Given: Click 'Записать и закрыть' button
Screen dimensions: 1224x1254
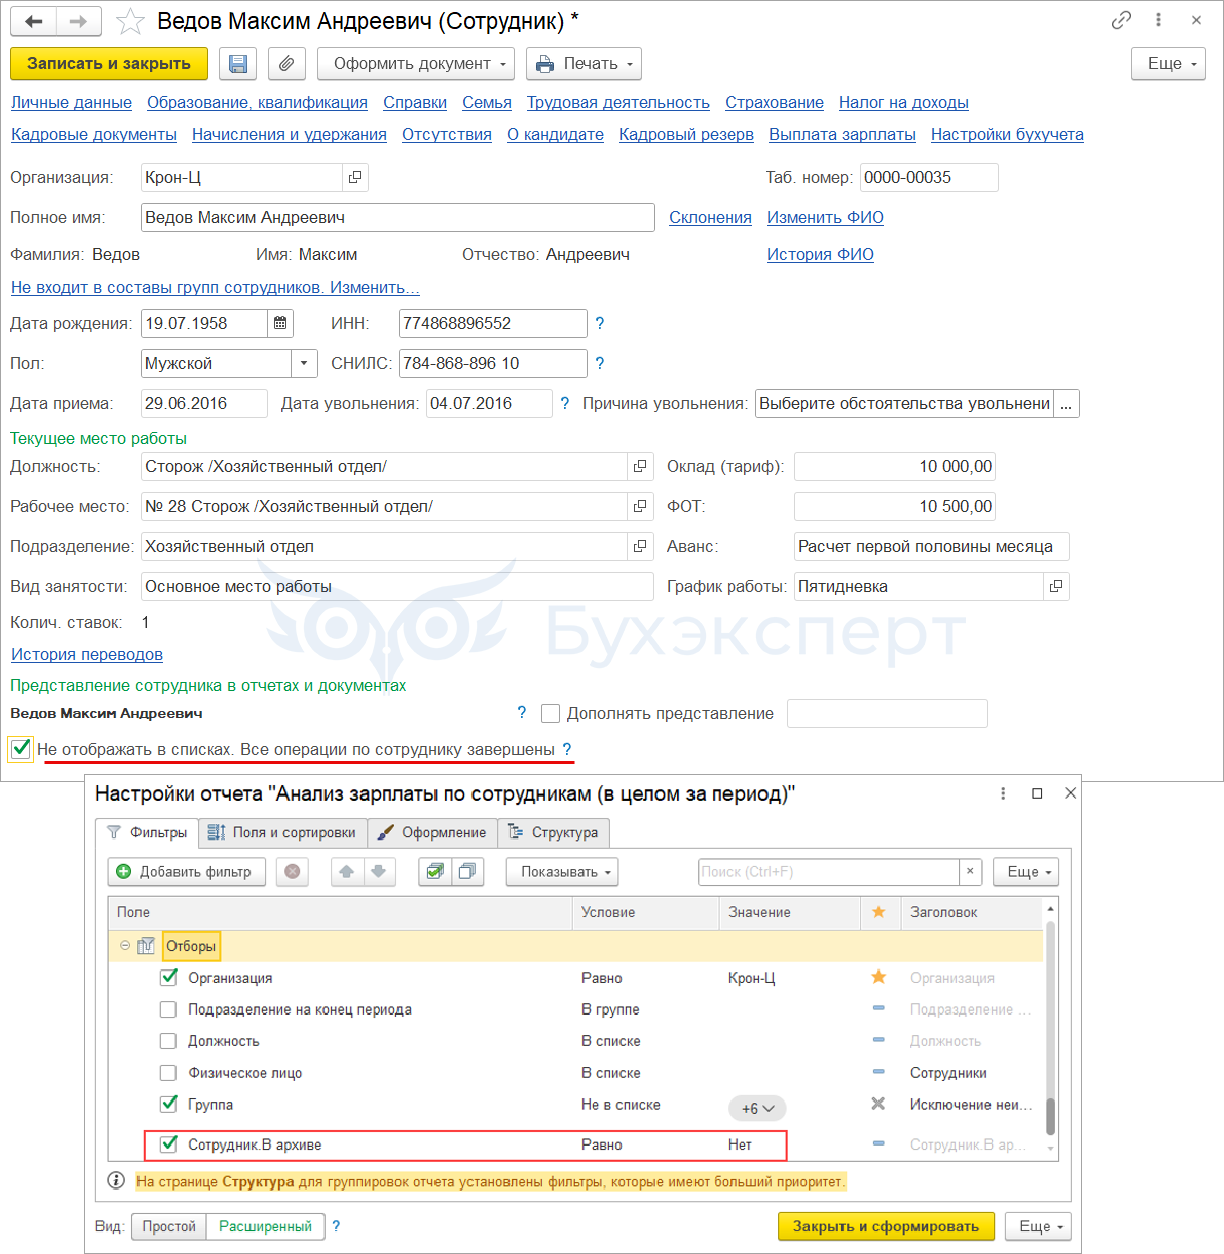Looking at the screenshot, I should point(109,64).
